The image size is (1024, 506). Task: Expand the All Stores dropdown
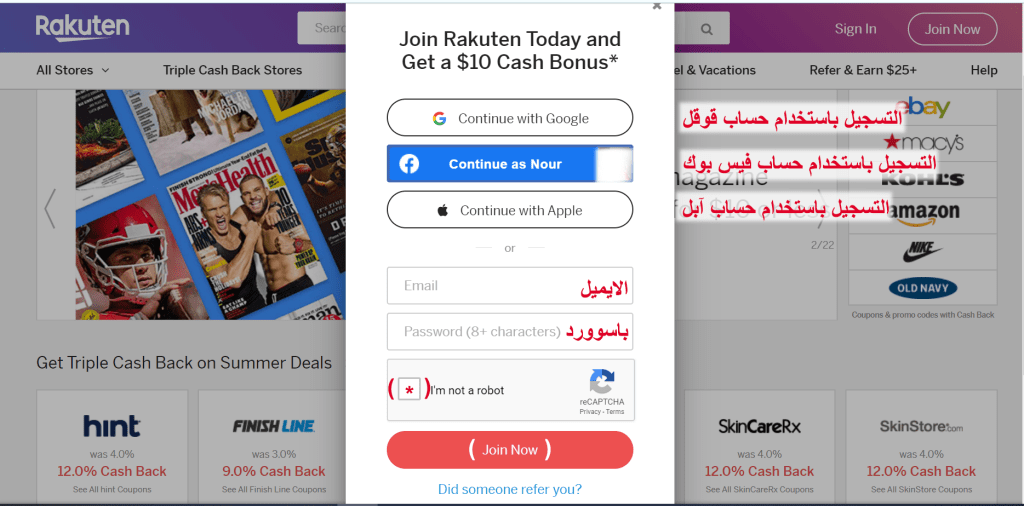click(72, 70)
